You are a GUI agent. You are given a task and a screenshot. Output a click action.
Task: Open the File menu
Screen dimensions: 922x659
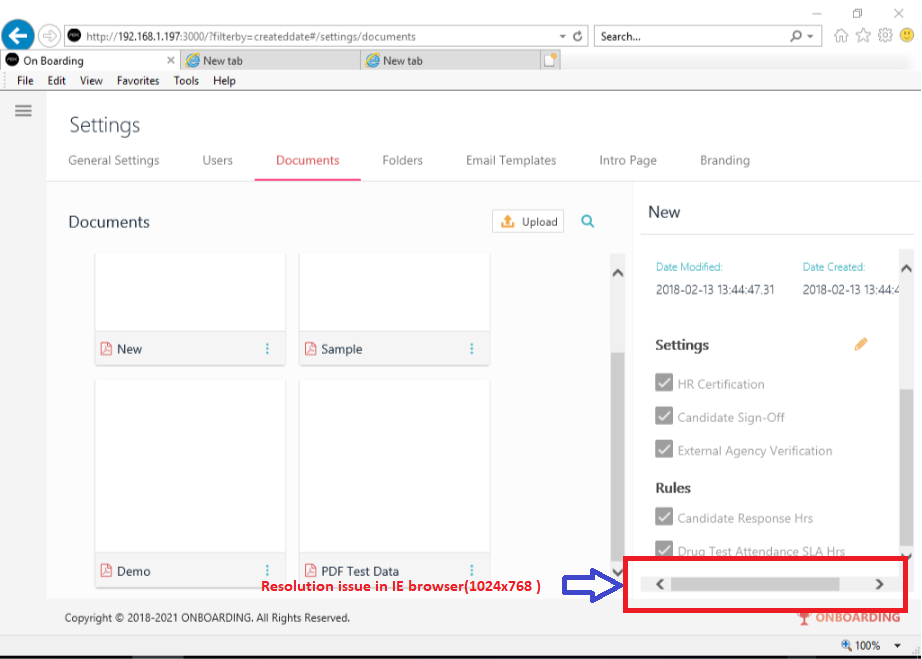coord(25,81)
